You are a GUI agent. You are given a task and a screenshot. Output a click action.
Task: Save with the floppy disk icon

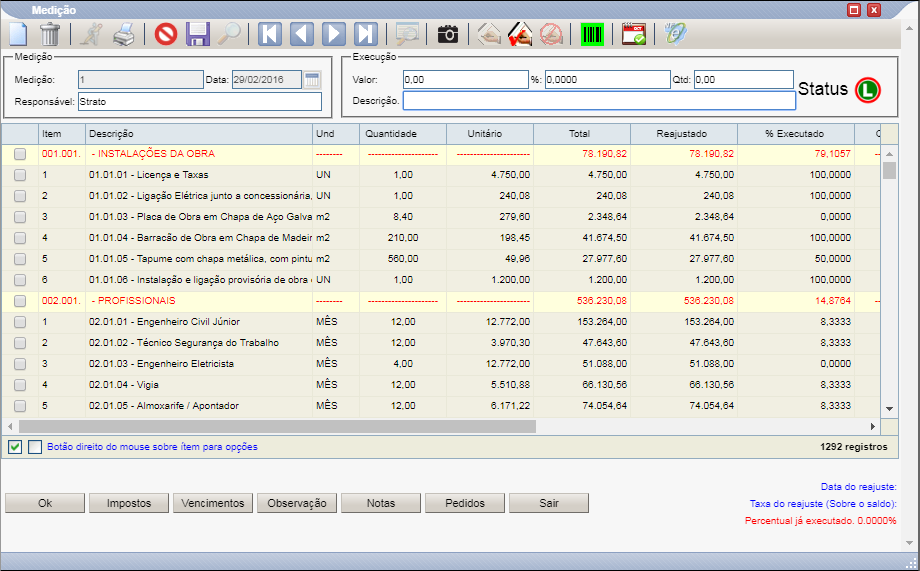pos(198,34)
